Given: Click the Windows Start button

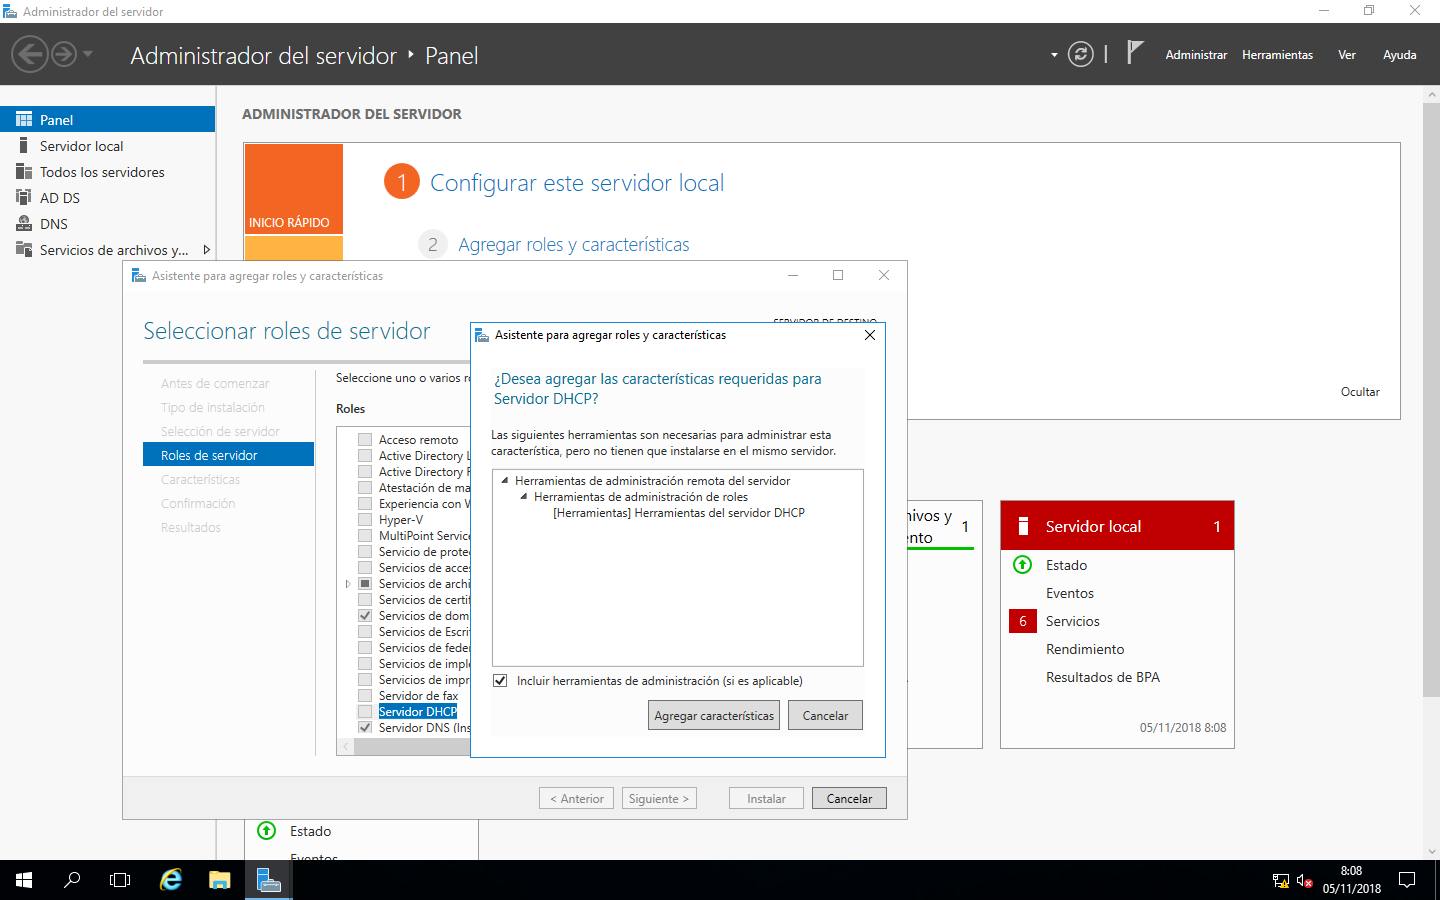Looking at the screenshot, I should [24, 880].
